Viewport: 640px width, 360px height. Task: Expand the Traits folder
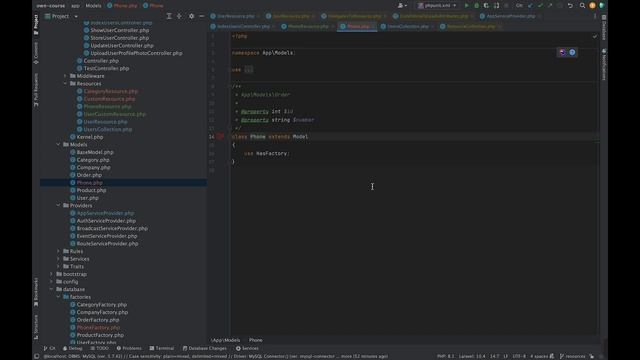[58, 266]
